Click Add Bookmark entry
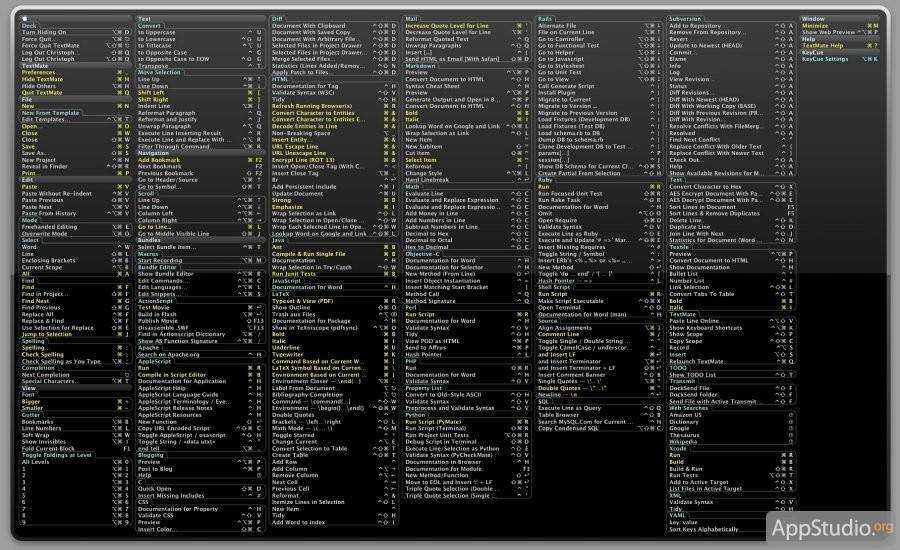 [x=159, y=160]
